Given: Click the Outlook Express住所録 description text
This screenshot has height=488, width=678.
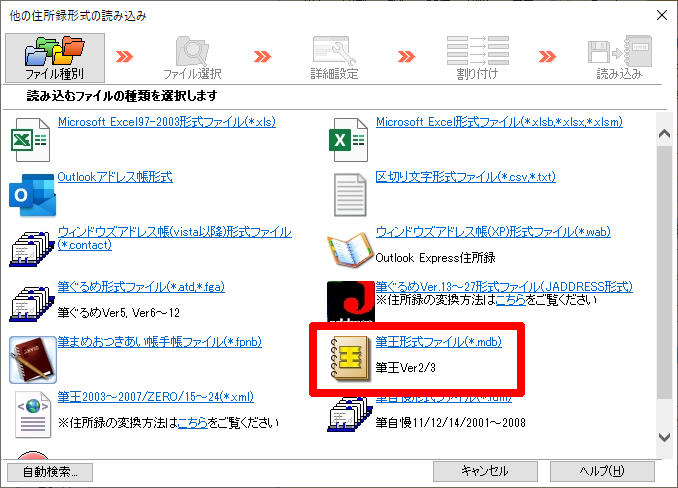Looking at the screenshot, I should pyautogui.click(x=435, y=258).
